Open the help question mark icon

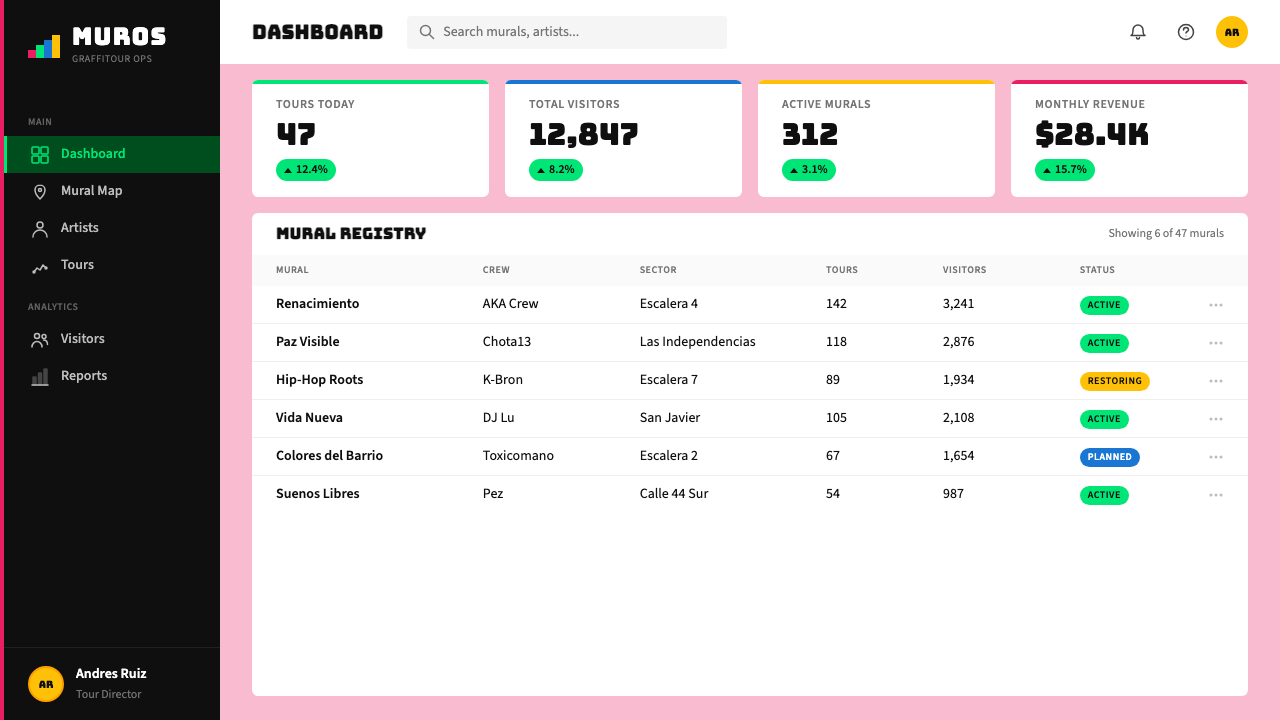click(1186, 32)
